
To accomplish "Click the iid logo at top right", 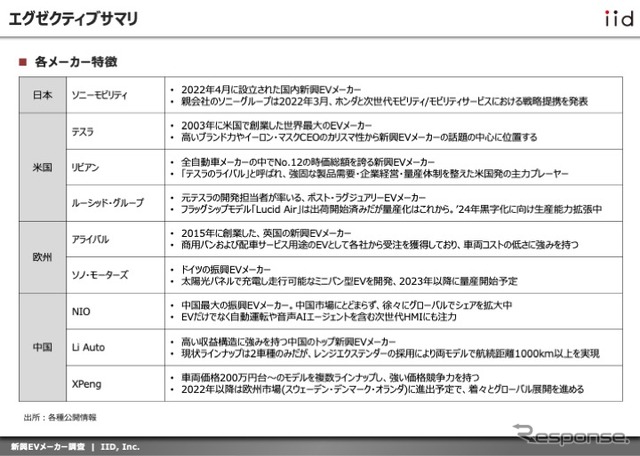I will [x=619, y=18].
